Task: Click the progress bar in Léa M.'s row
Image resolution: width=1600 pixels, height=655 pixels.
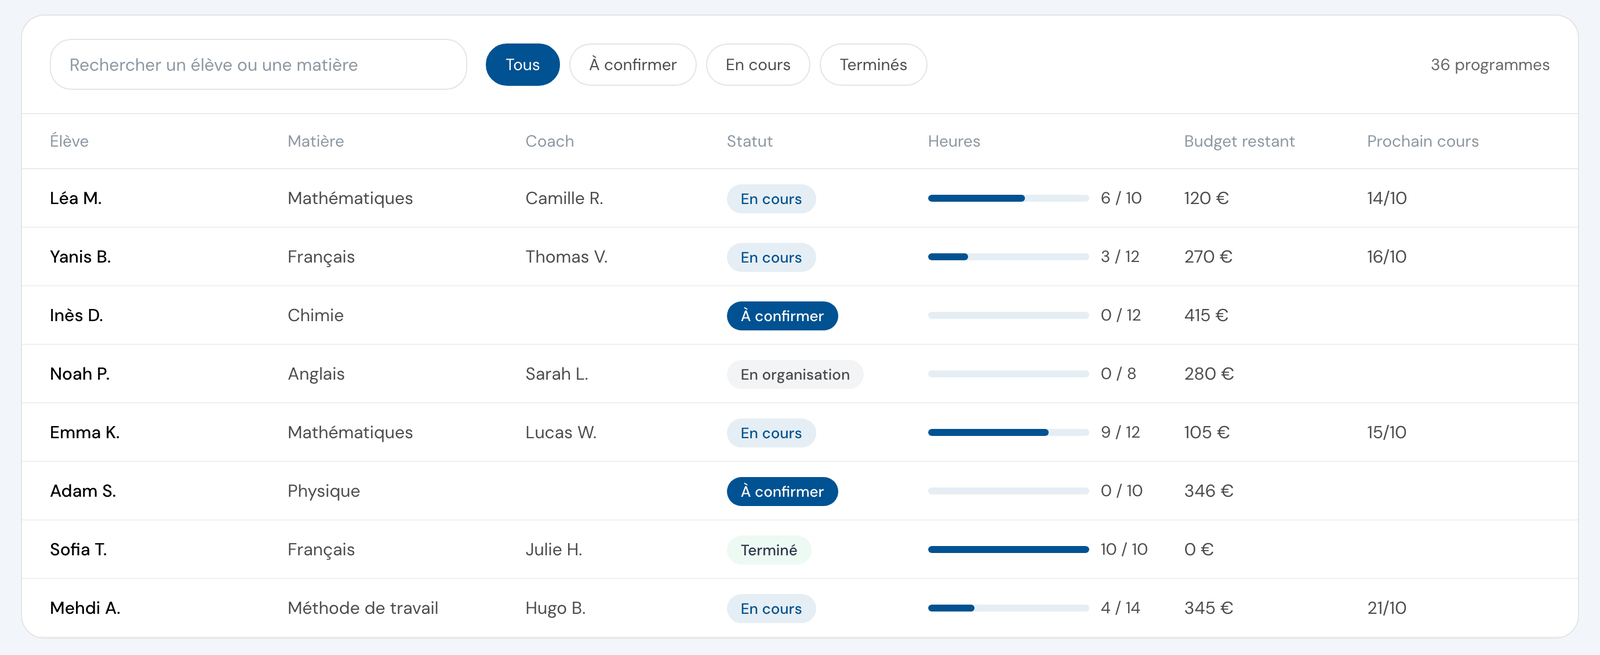Action: click(x=1008, y=198)
